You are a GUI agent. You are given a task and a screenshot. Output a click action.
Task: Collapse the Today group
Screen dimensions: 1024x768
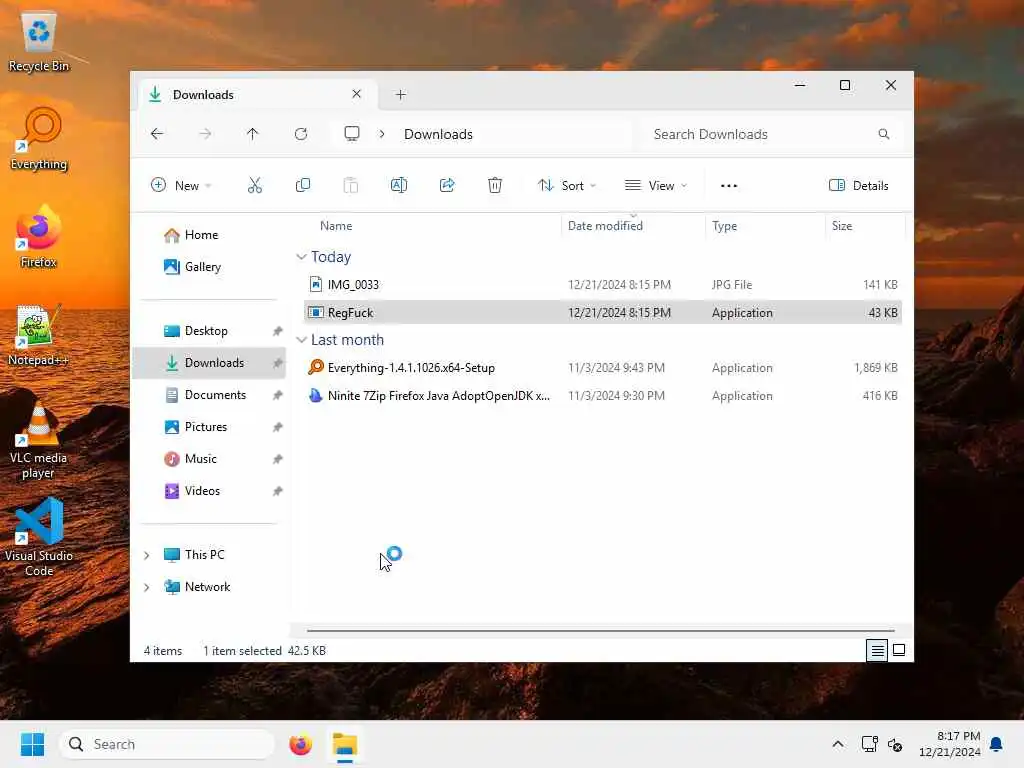301,257
